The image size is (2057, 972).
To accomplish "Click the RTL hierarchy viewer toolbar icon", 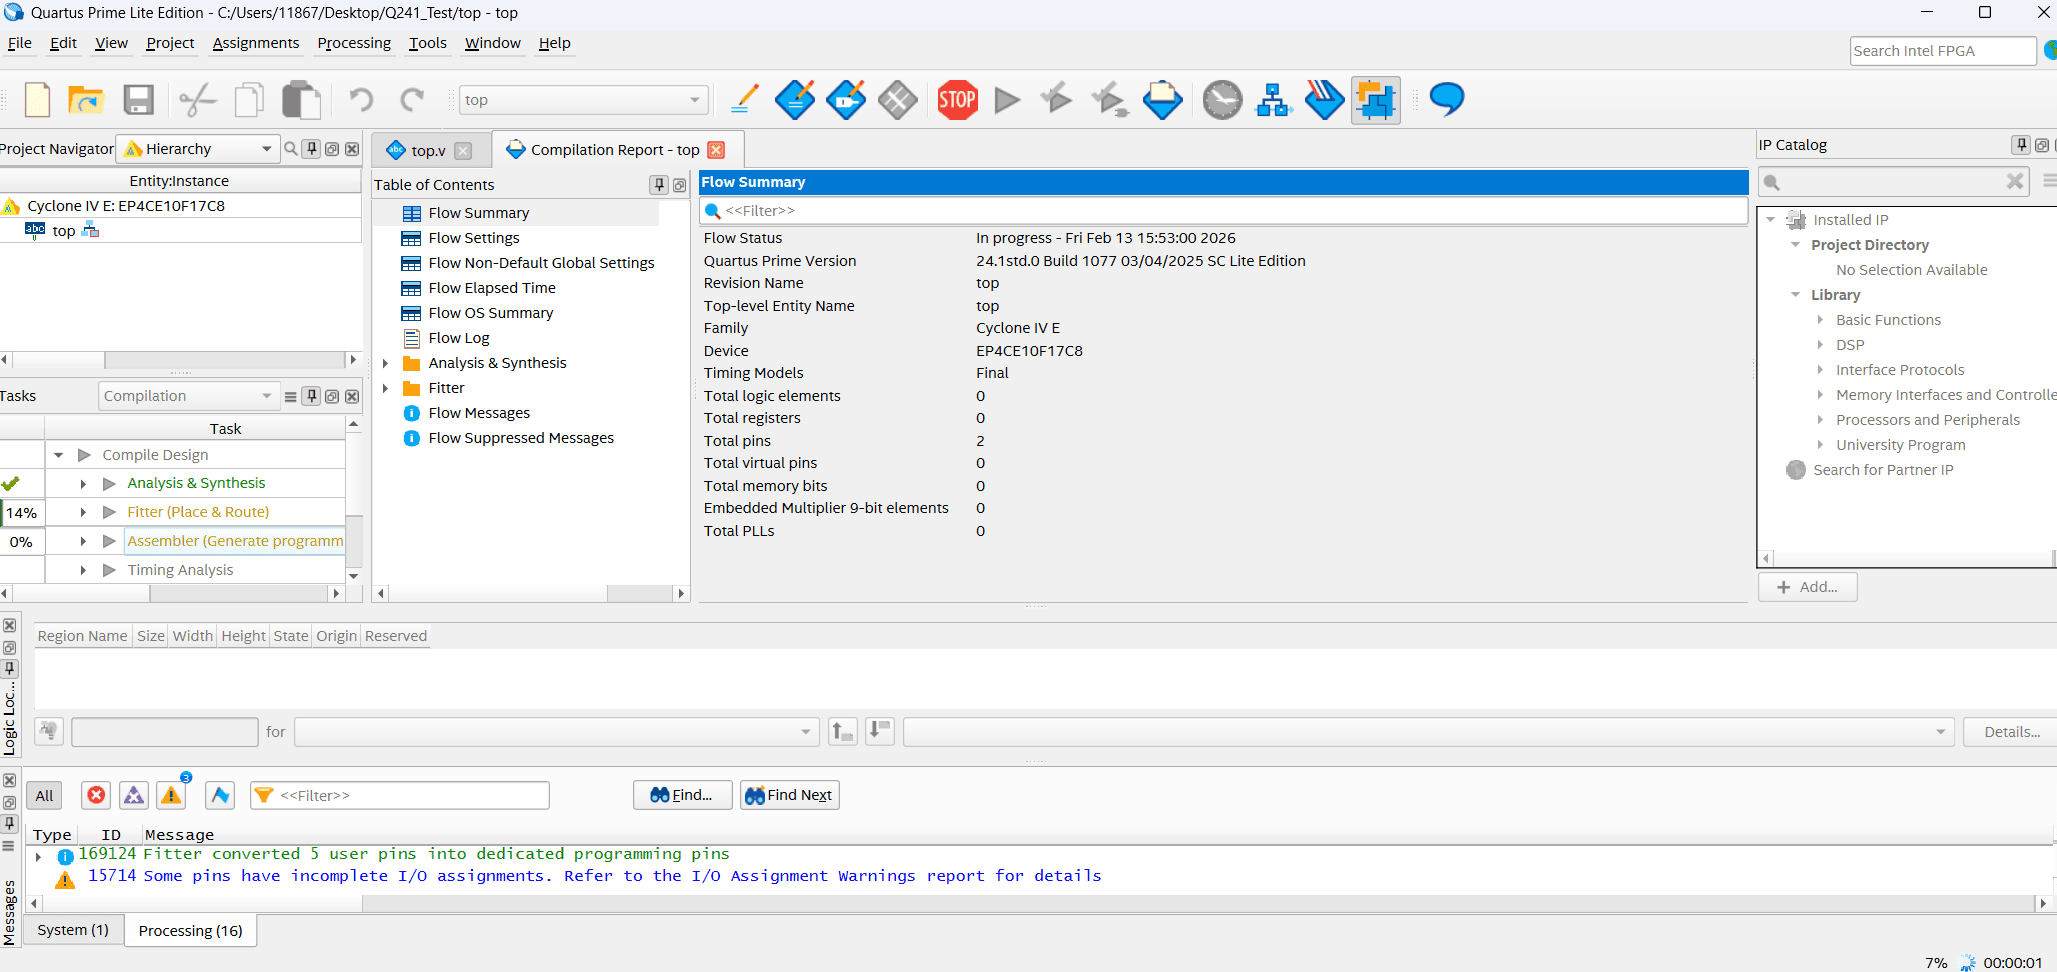I will point(1273,100).
